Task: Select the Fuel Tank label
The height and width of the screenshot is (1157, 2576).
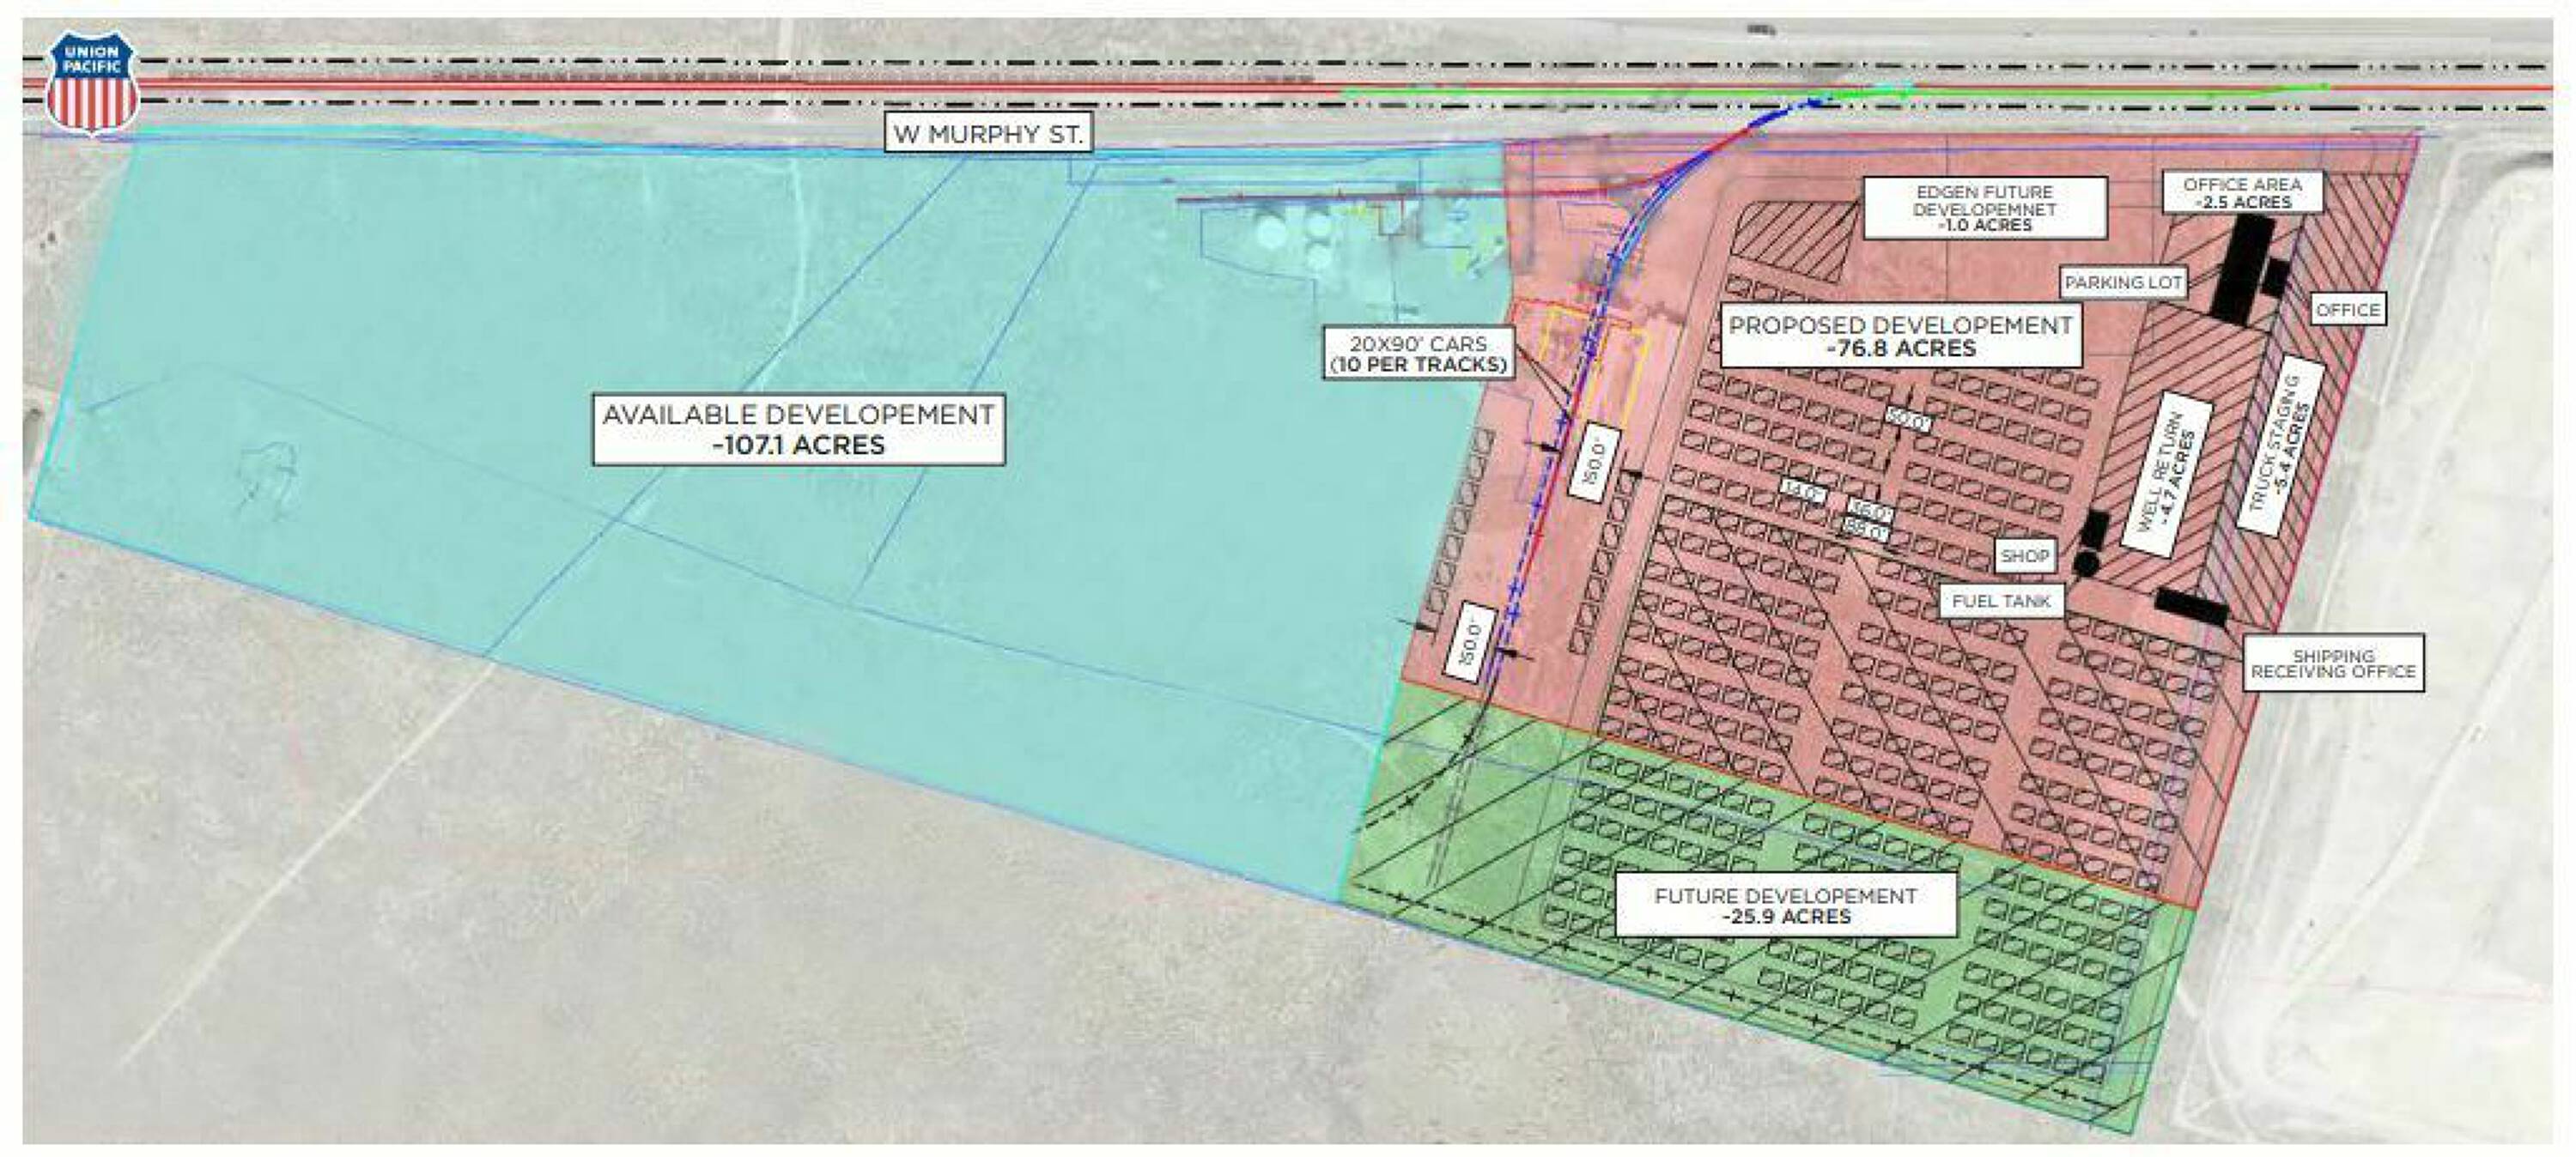Action: 2001,601
